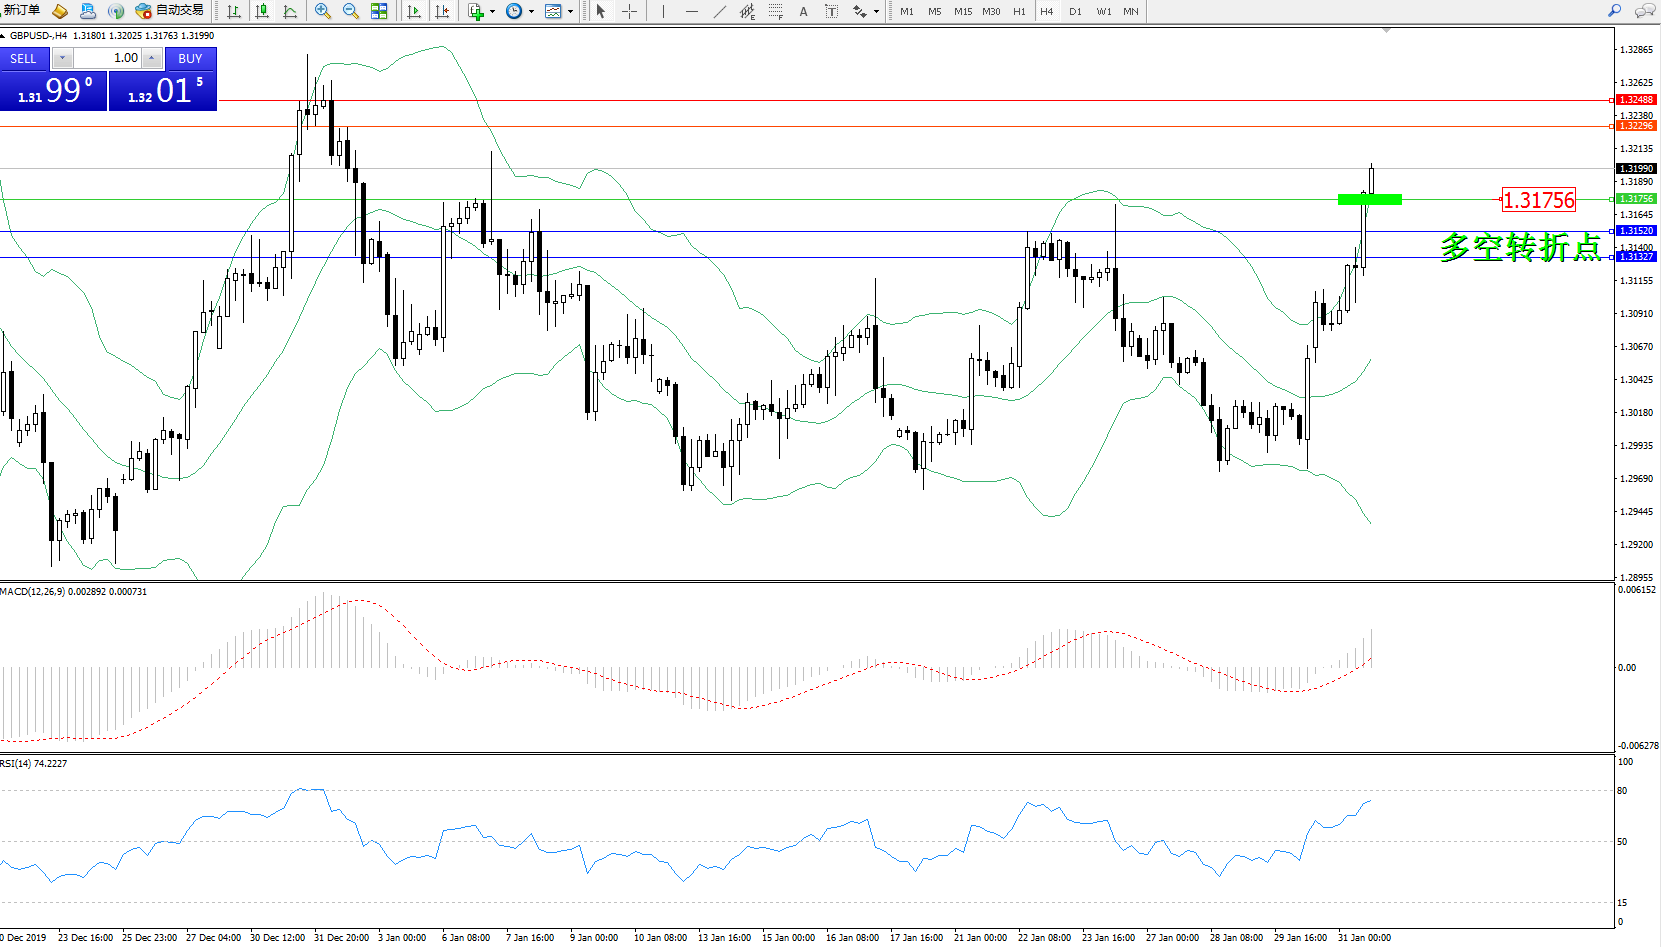Click the BUY button
Screen dimensions: 1661x947
point(190,59)
